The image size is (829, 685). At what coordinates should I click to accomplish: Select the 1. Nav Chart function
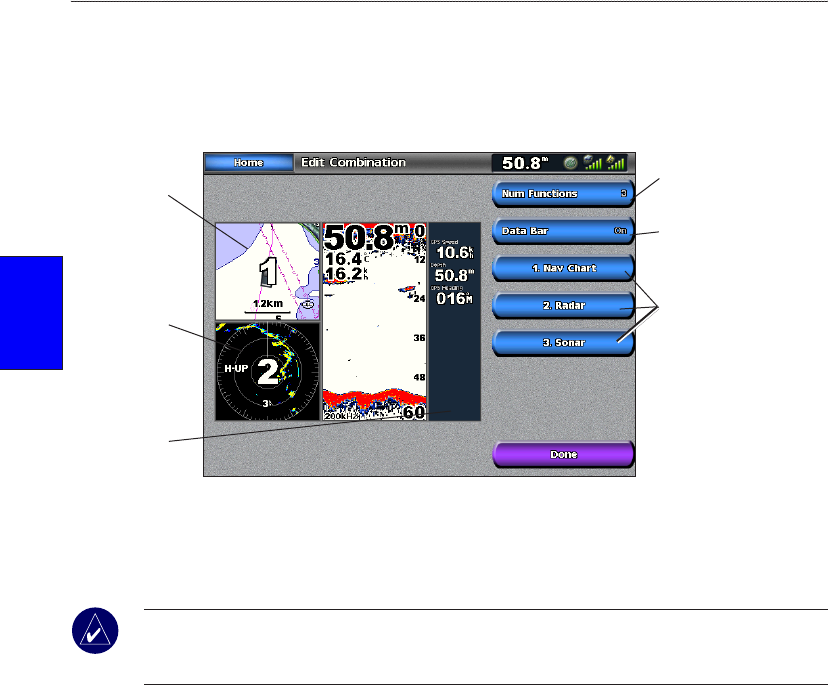pos(563,269)
